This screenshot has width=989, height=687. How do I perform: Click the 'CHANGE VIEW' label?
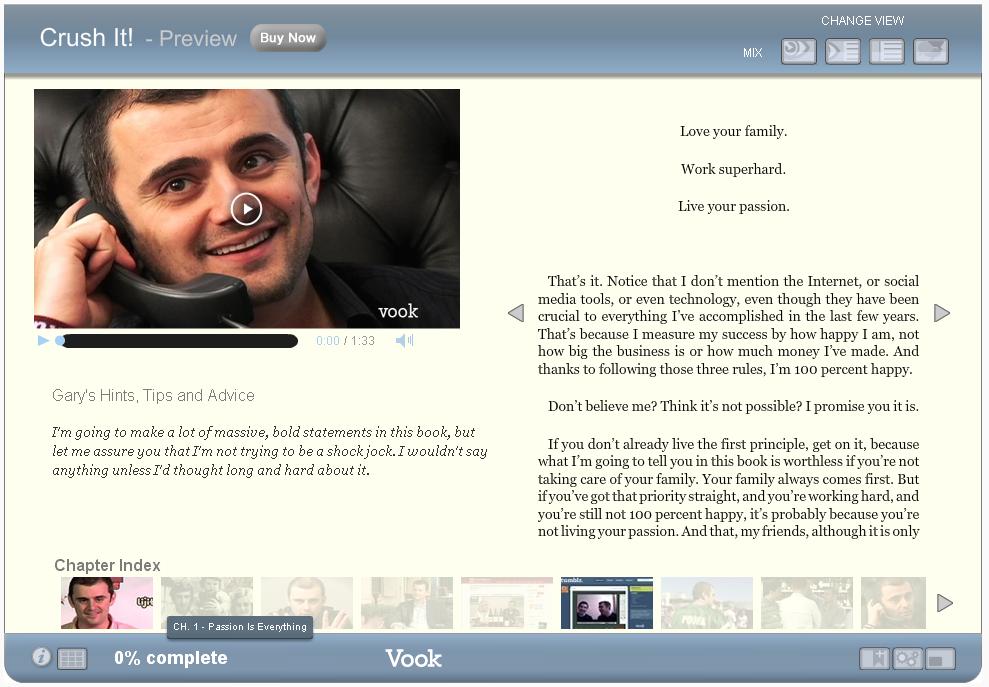(862, 21)
